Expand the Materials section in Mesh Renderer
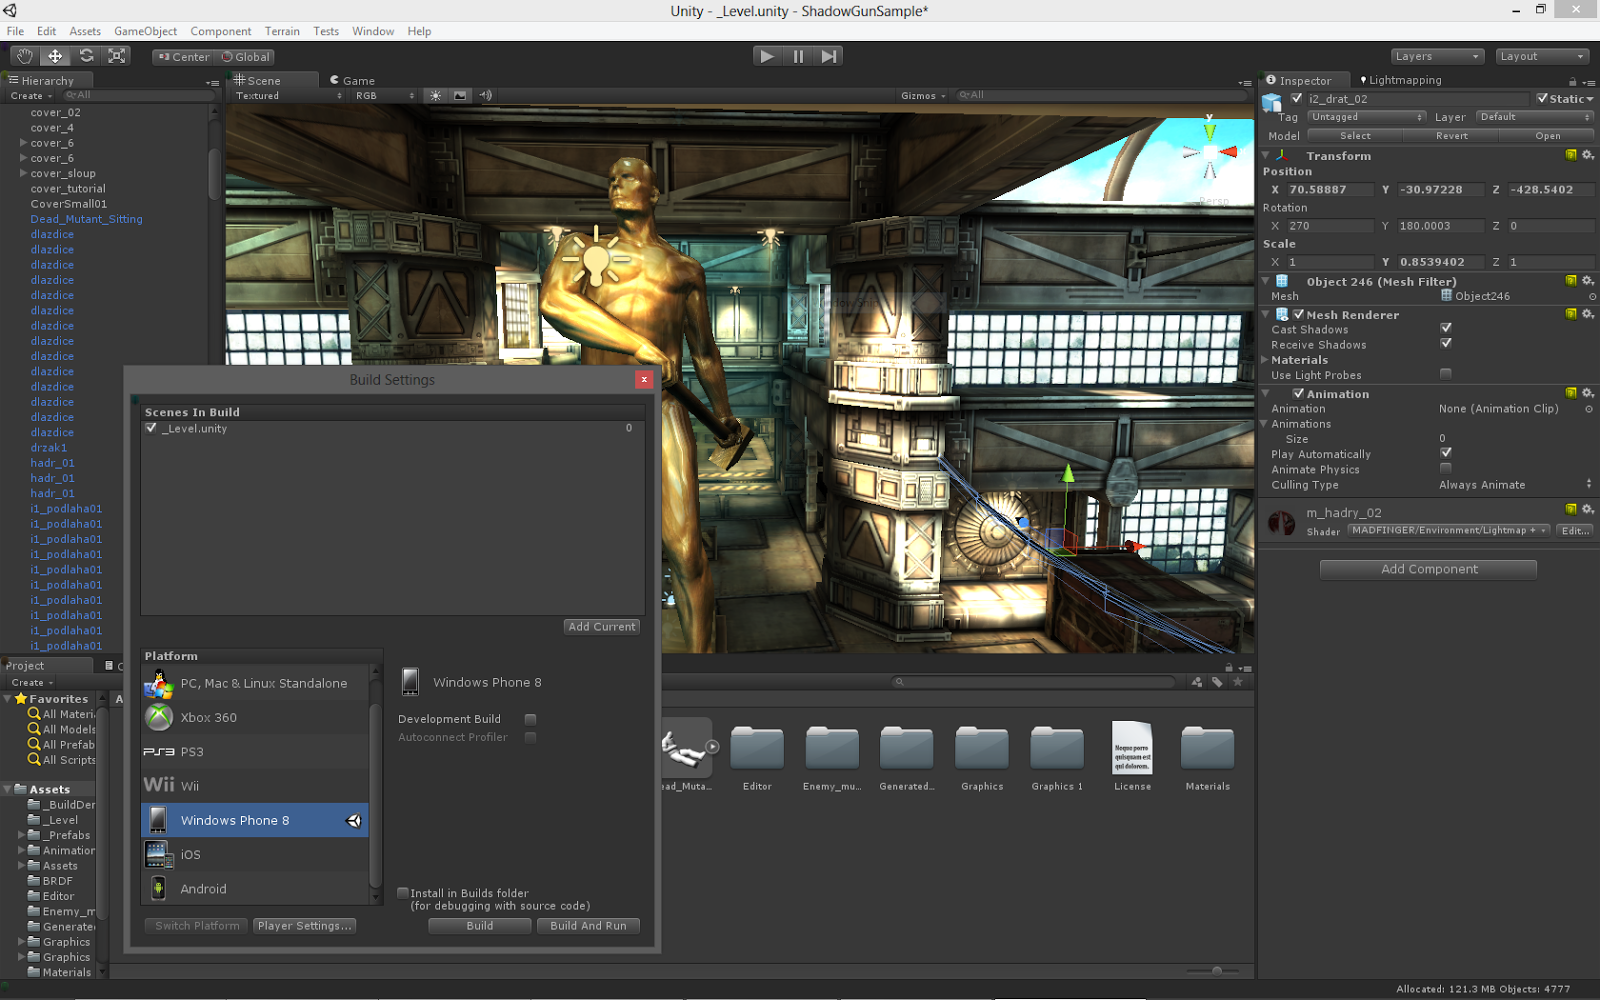 point(1265,360)
